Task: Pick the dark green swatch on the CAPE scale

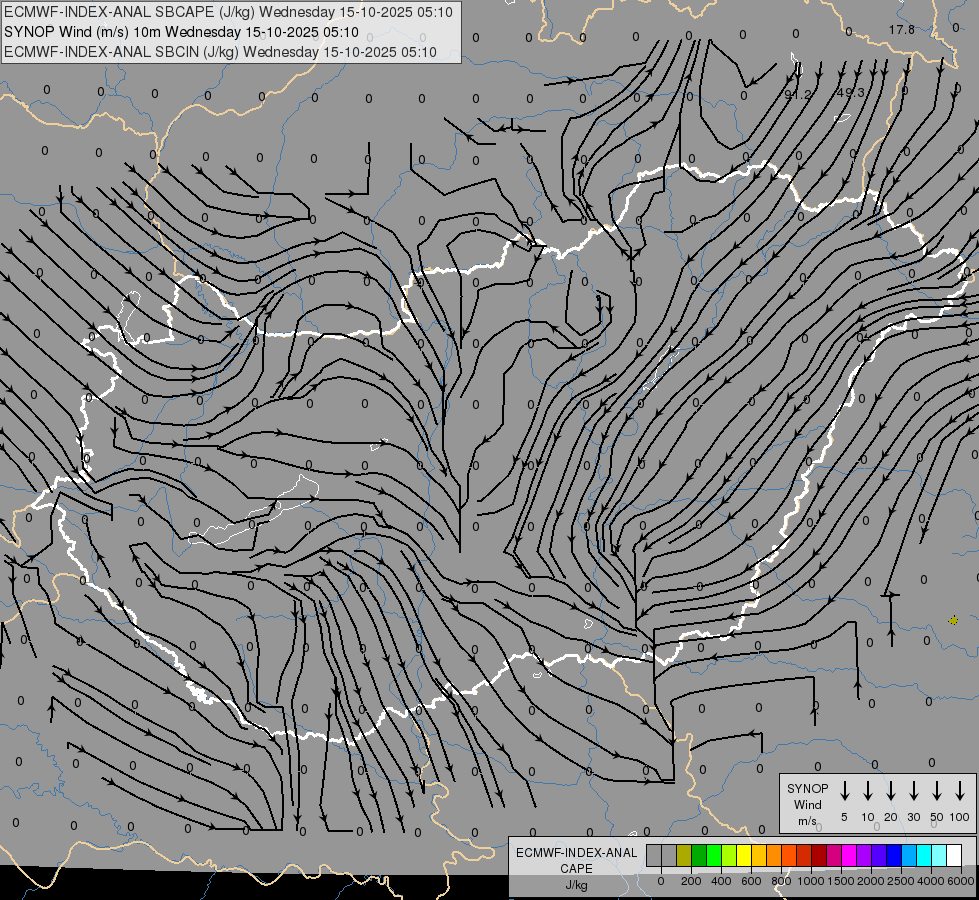Action: tap(699, 855)
